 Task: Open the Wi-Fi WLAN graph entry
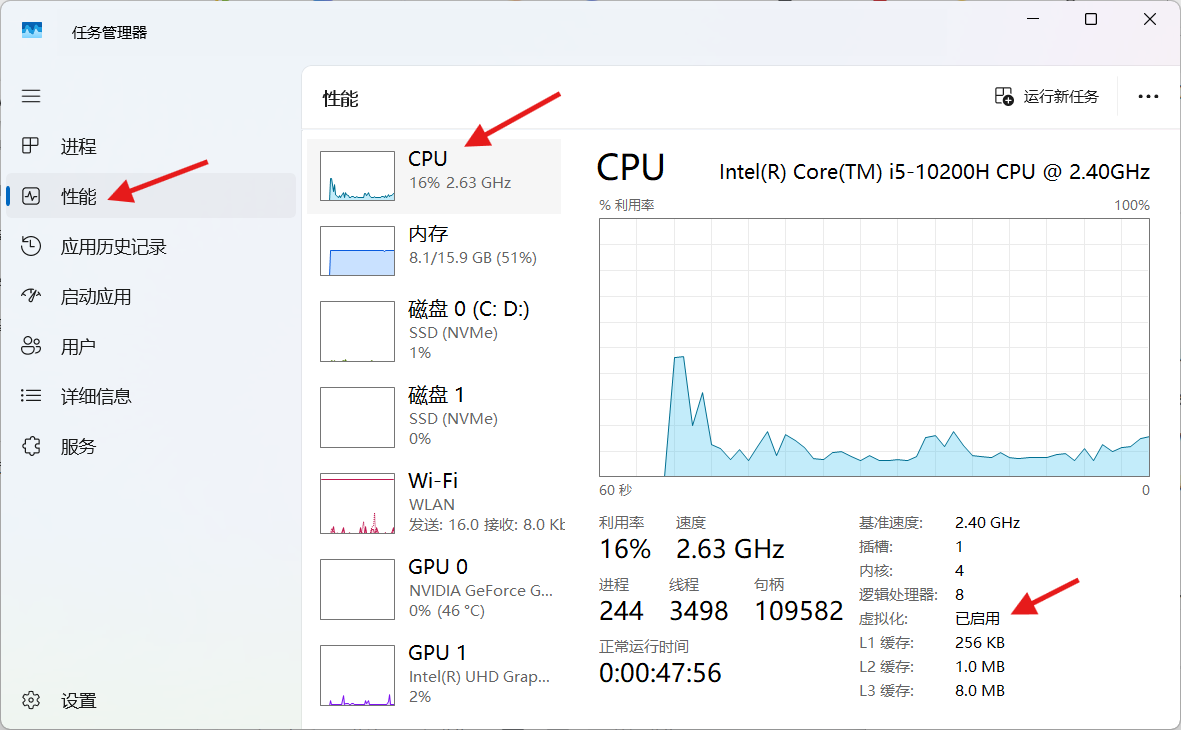pos(434,503)
